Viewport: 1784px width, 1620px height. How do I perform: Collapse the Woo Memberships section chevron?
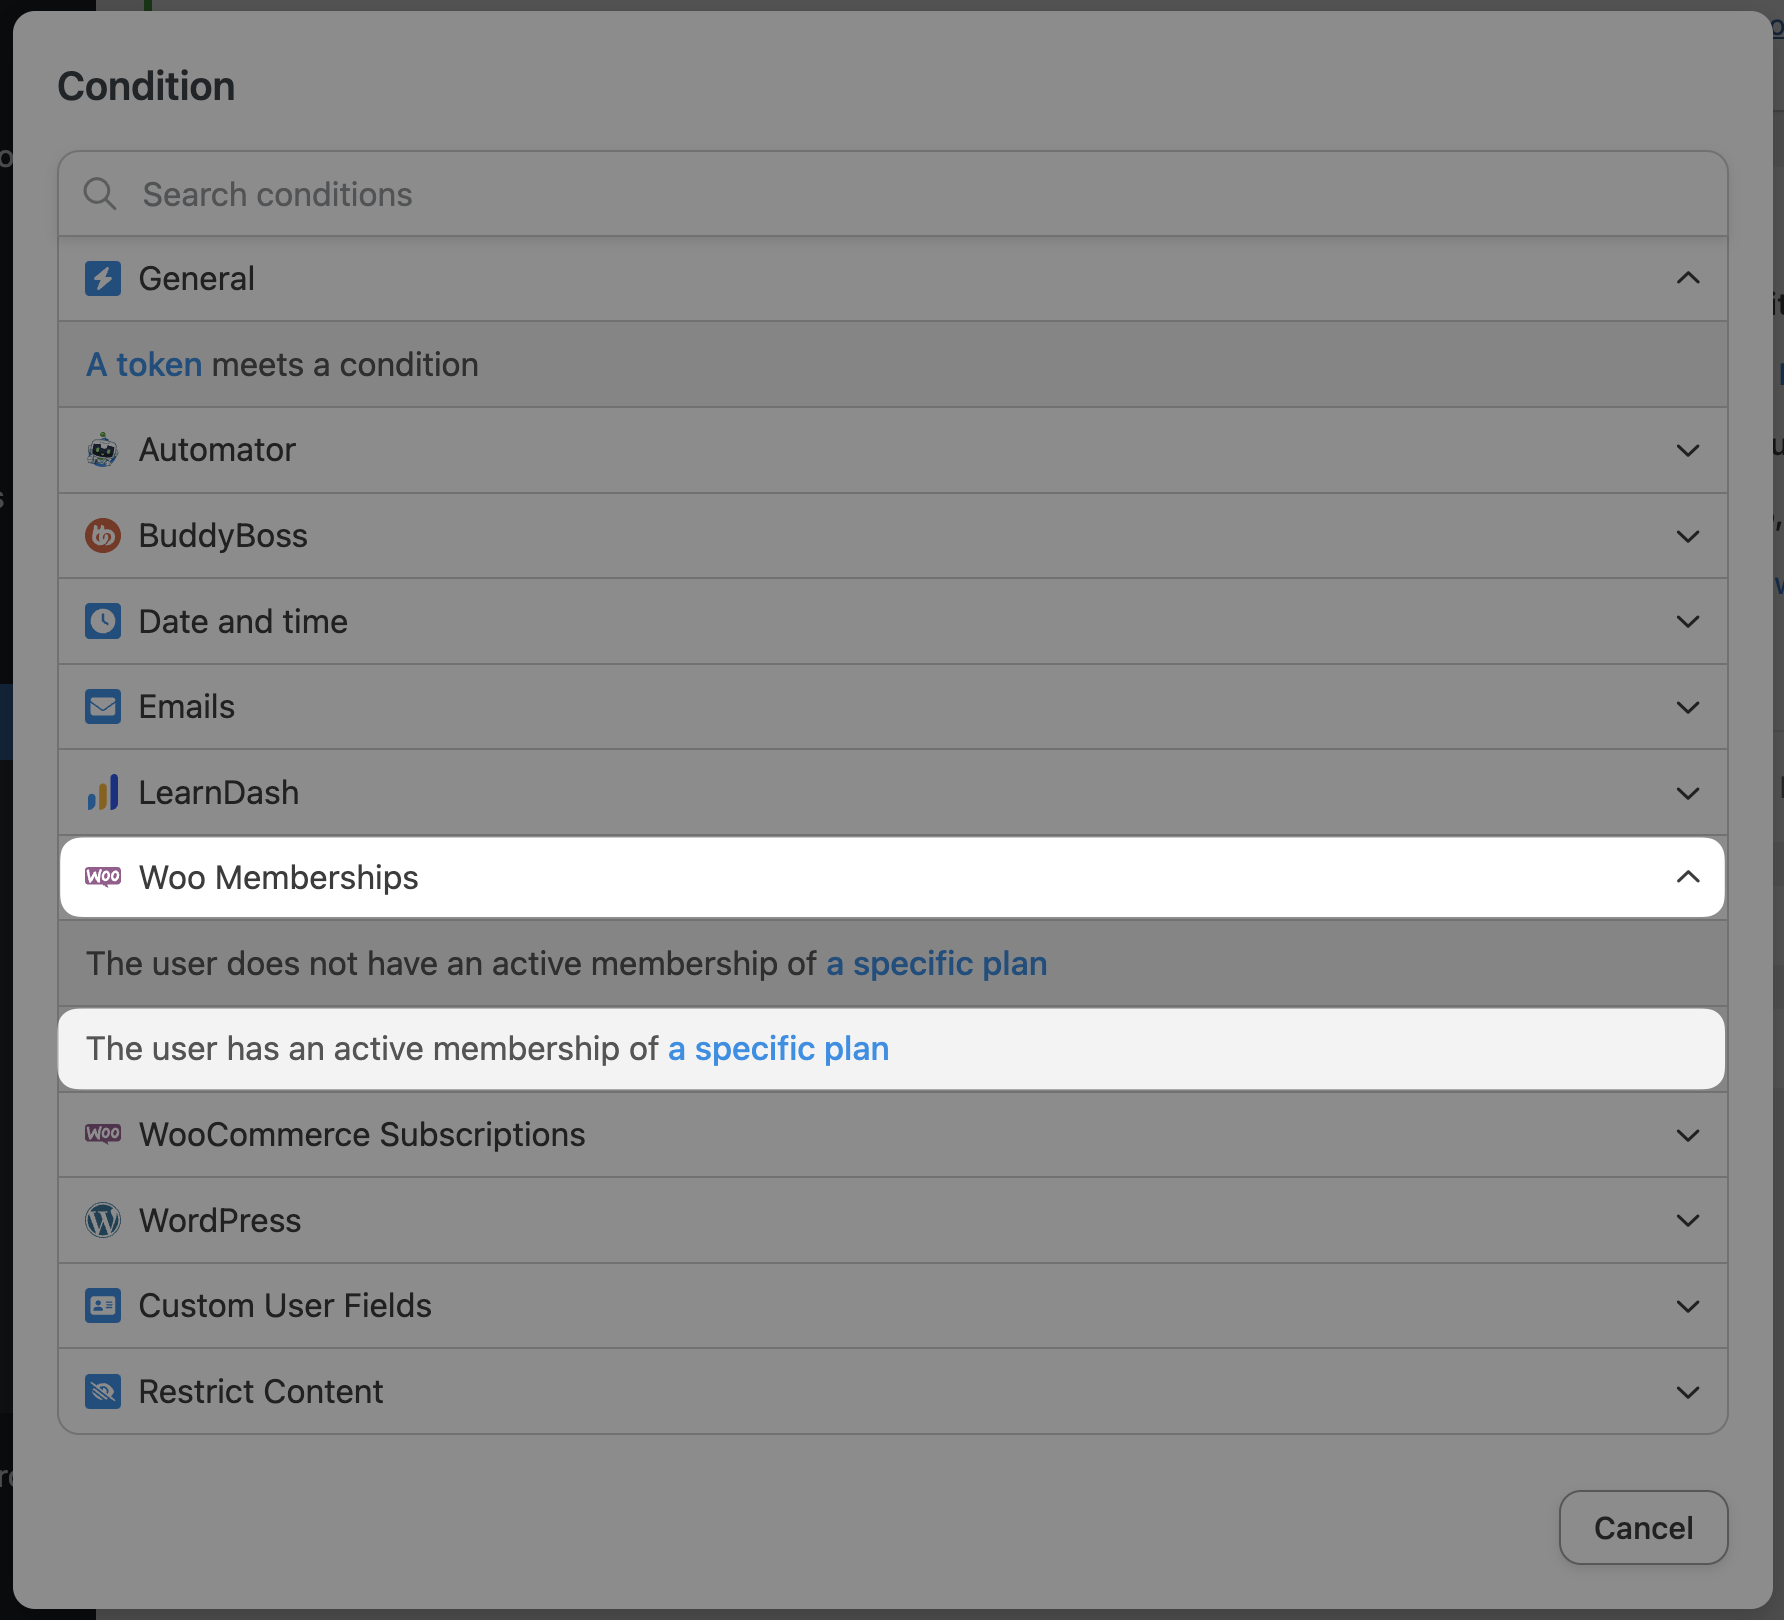pyautogui.click(x=1688, y=877)
